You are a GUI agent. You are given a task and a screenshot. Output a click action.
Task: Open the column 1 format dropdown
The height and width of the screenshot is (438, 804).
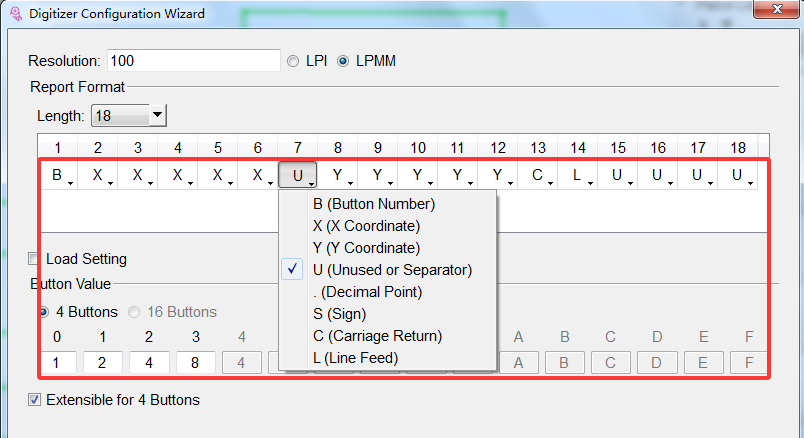[x=58, y=176]
